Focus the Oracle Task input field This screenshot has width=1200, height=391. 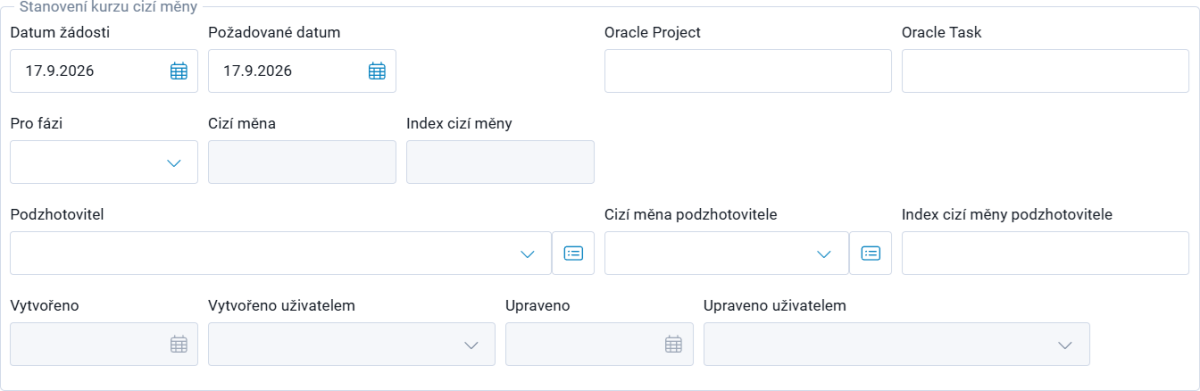(x=1045, y=71)
